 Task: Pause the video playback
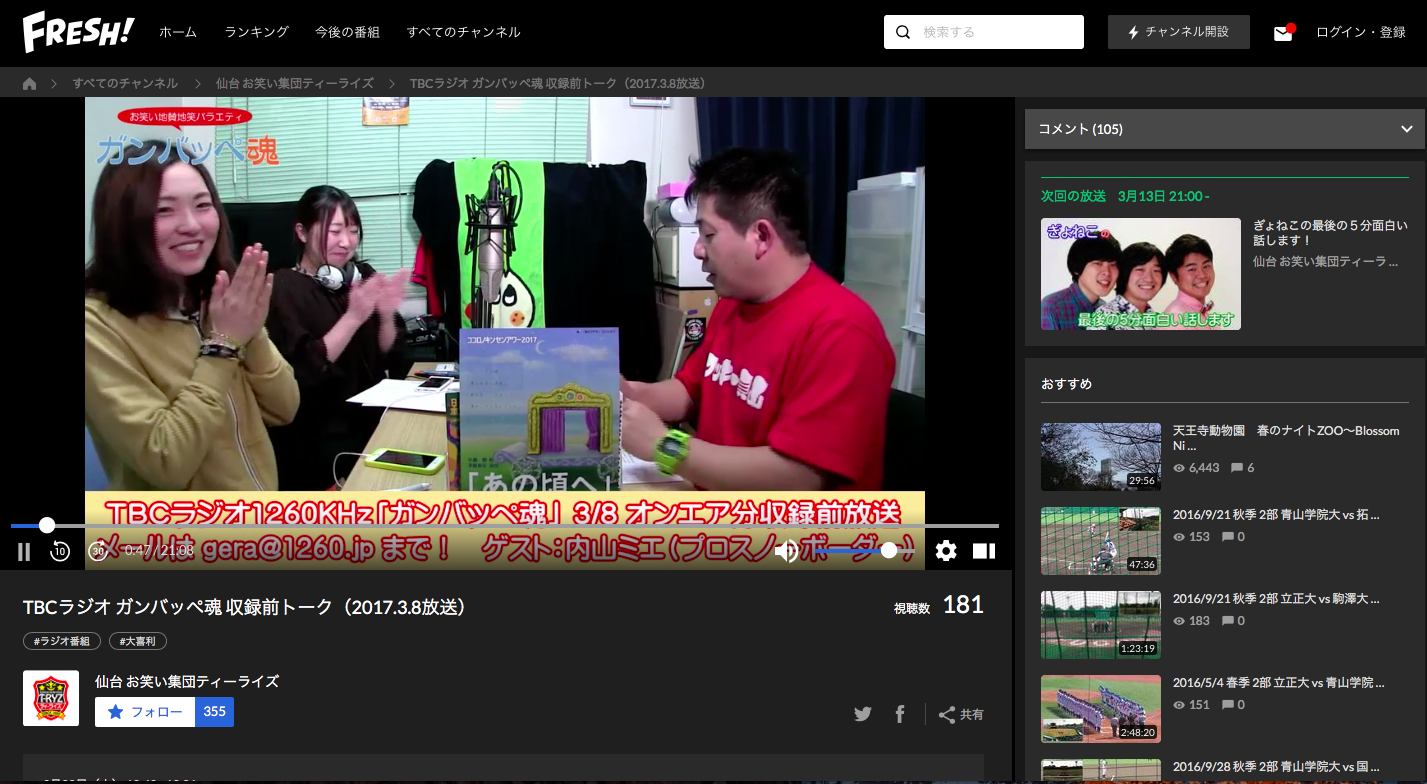[24, 551]
